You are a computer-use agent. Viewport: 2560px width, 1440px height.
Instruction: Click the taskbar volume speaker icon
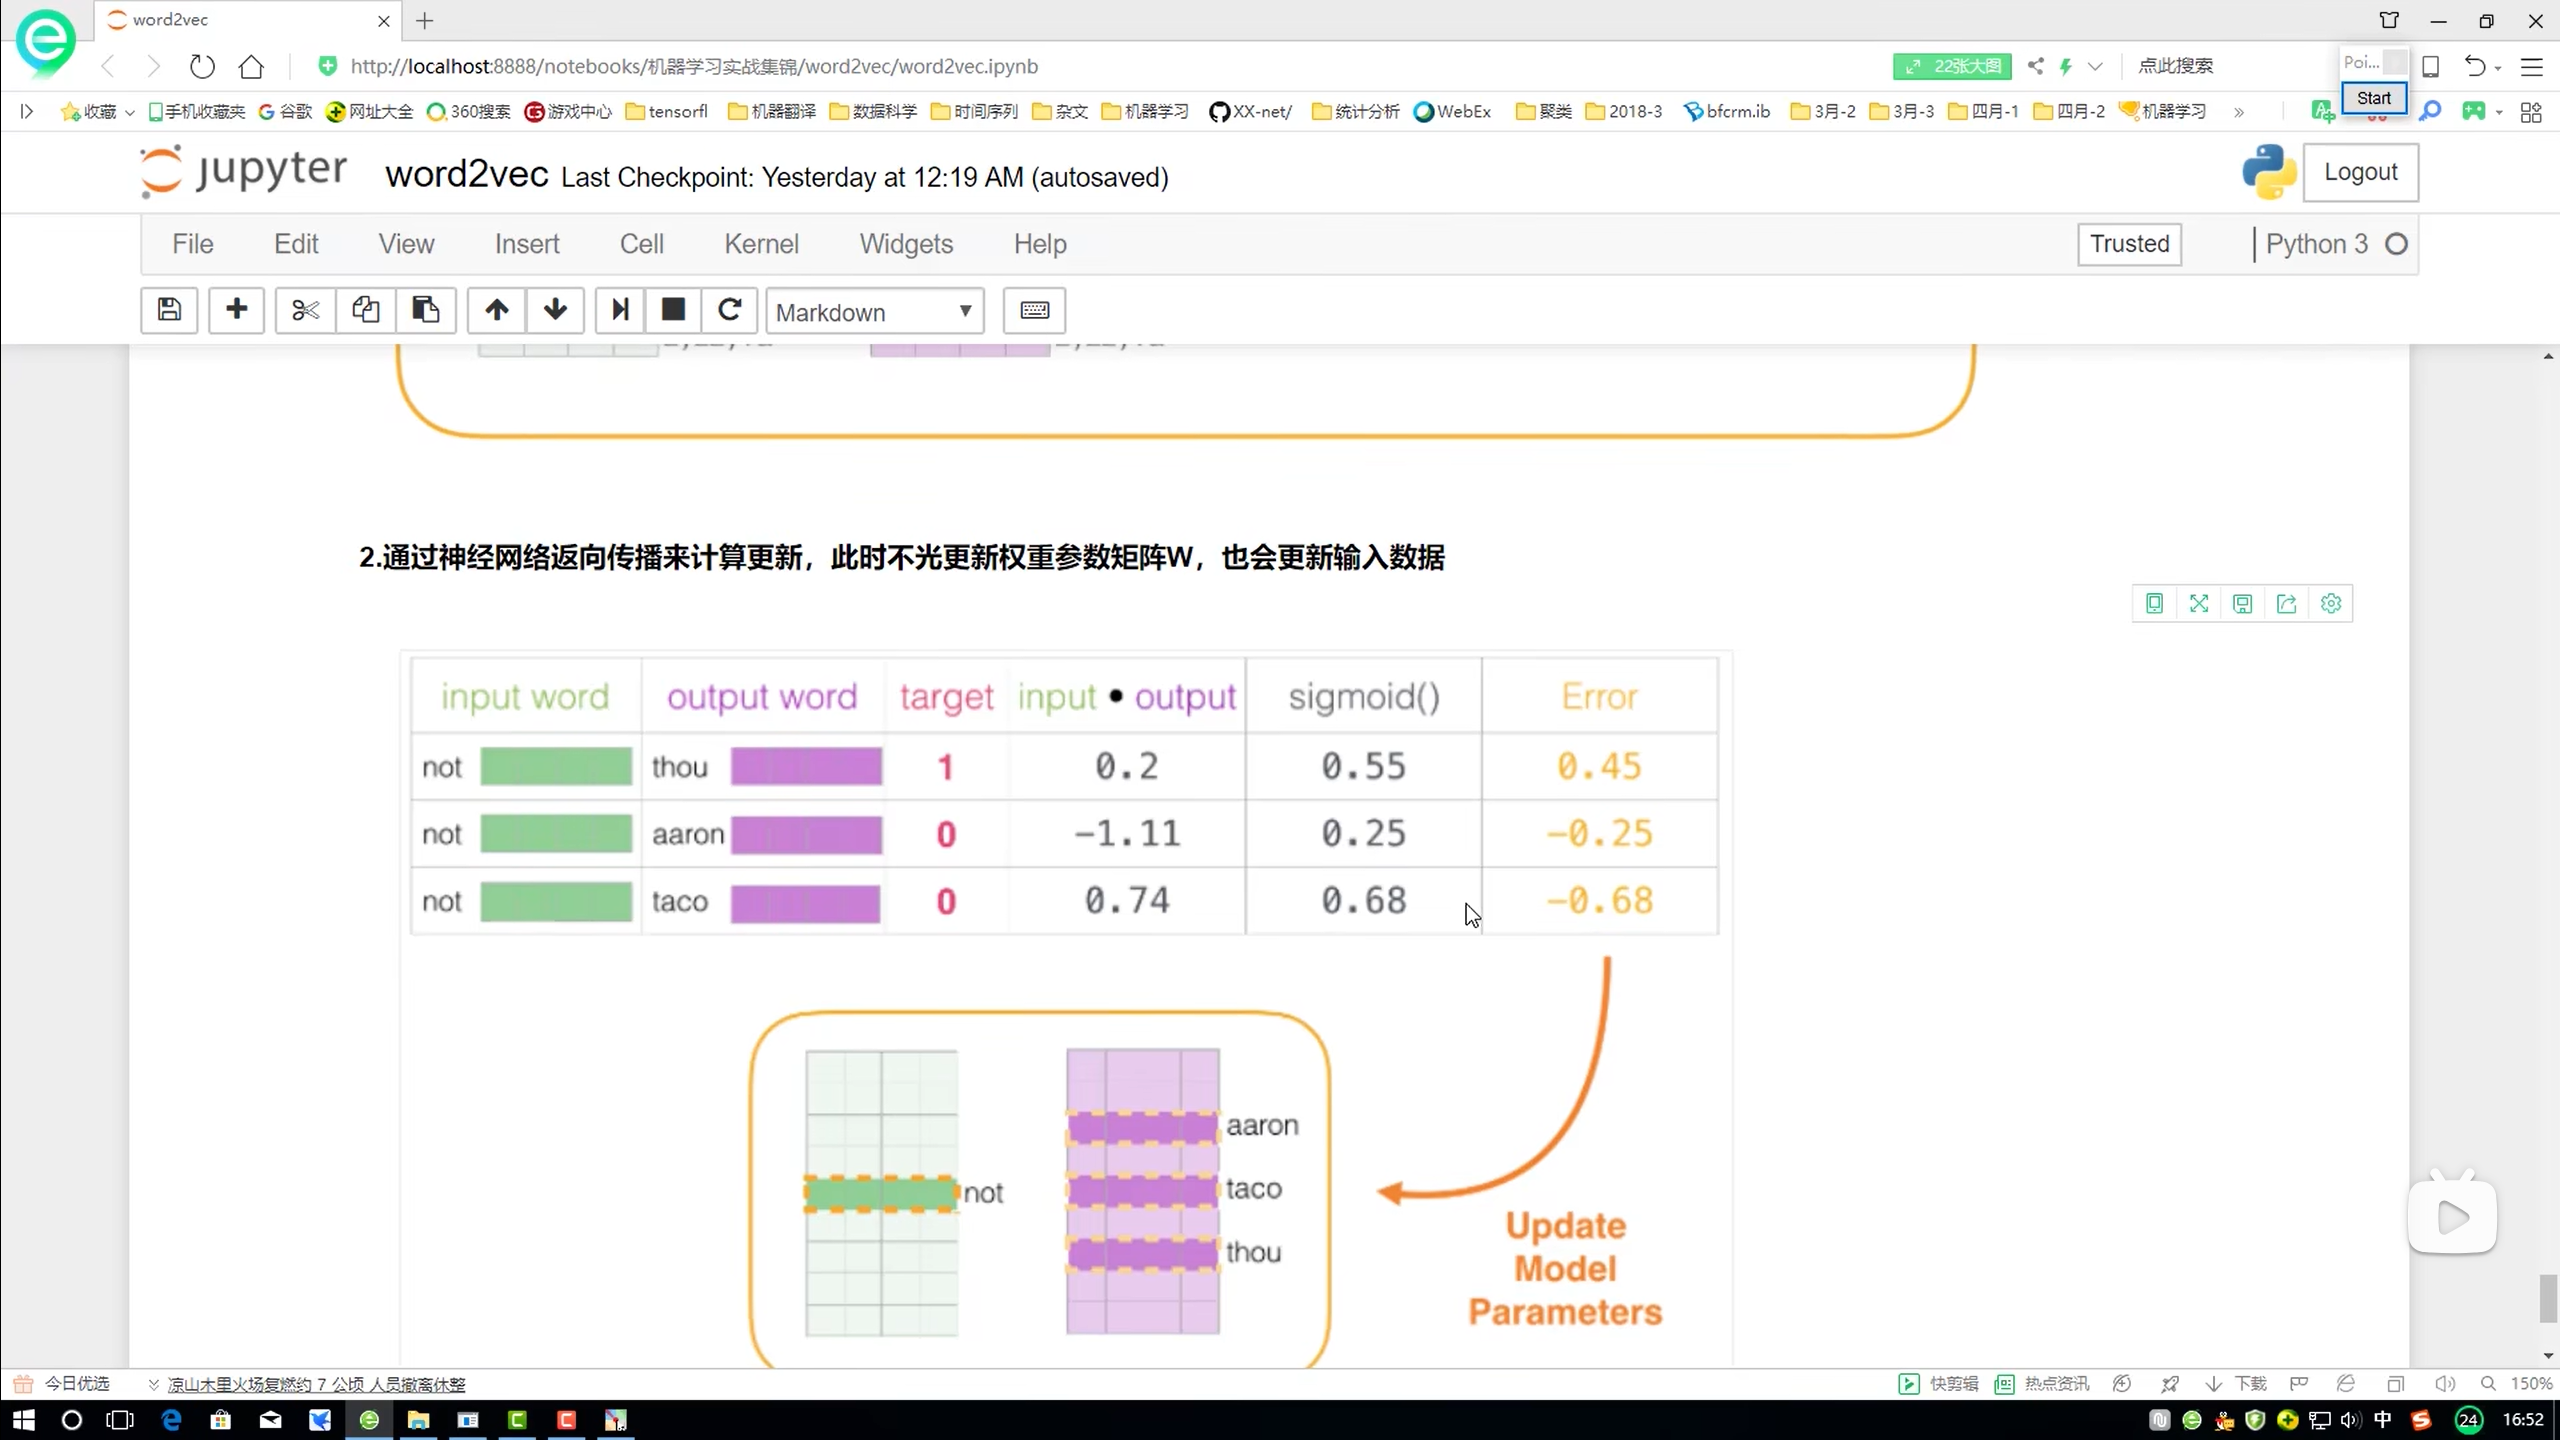[x=2350, y=1420]
